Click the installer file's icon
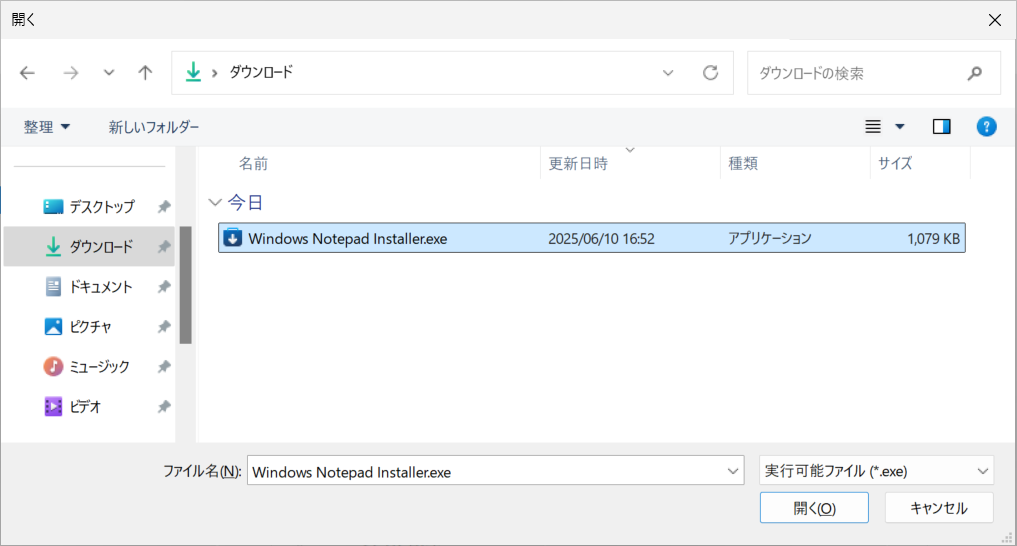The height and width of the screenshot is (546, 1017). (232, 238)
